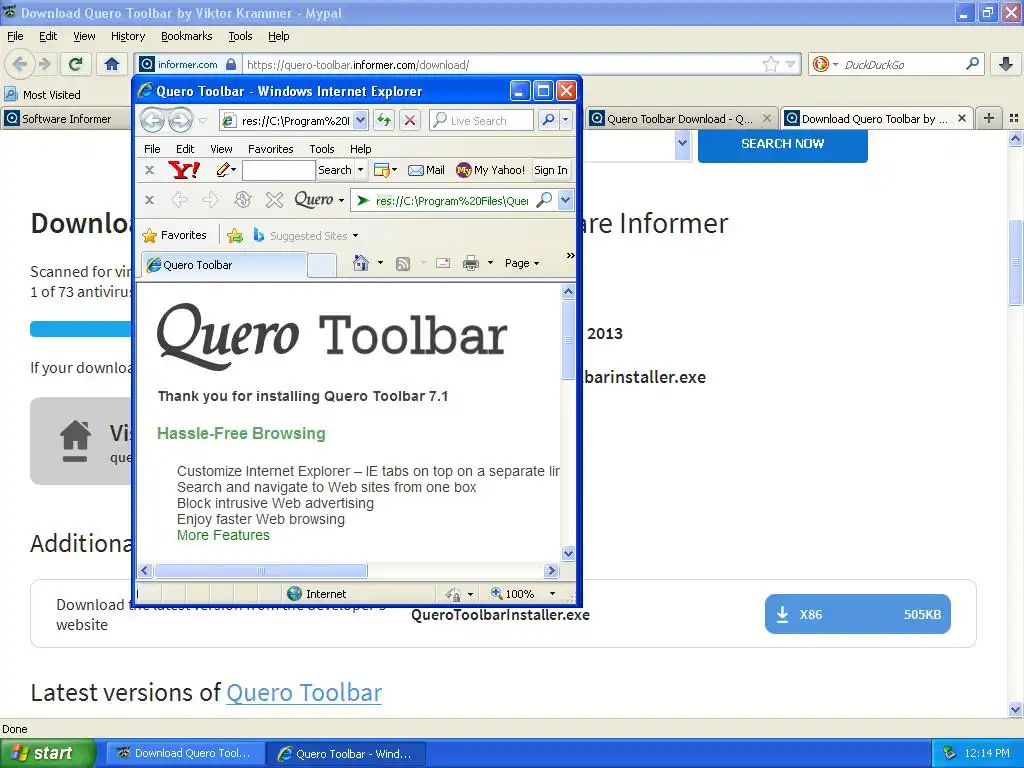The height and width of the screenshot is (768, 1024).
Task: Click the Live Search input field
Action: [x=481, y=120]
